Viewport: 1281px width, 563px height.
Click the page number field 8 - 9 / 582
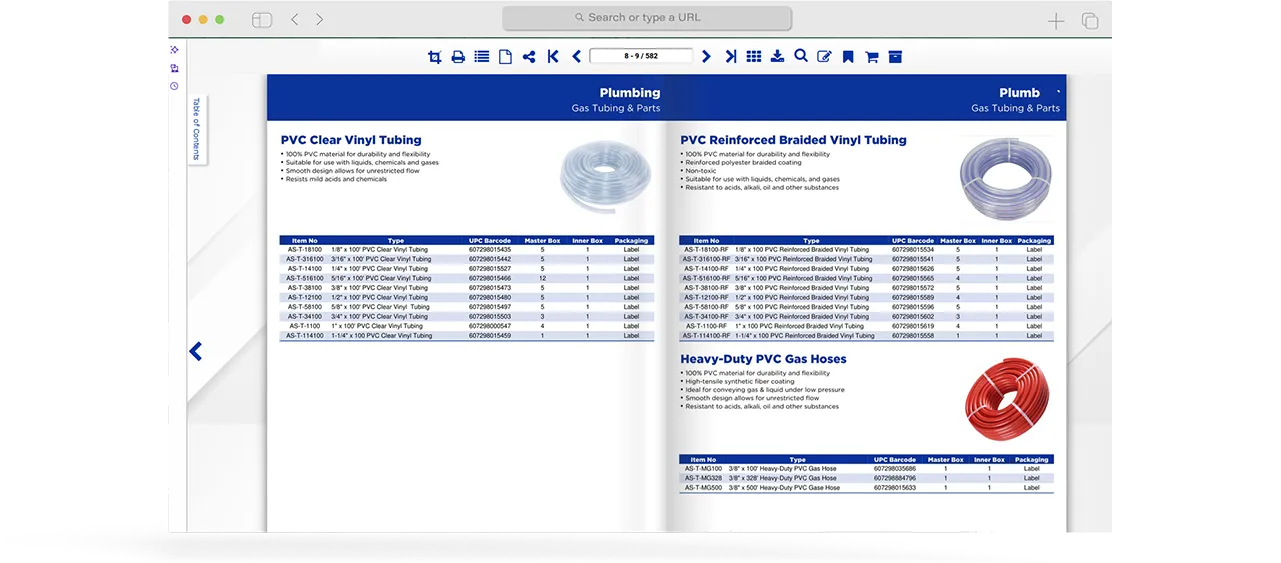[641, 56]
